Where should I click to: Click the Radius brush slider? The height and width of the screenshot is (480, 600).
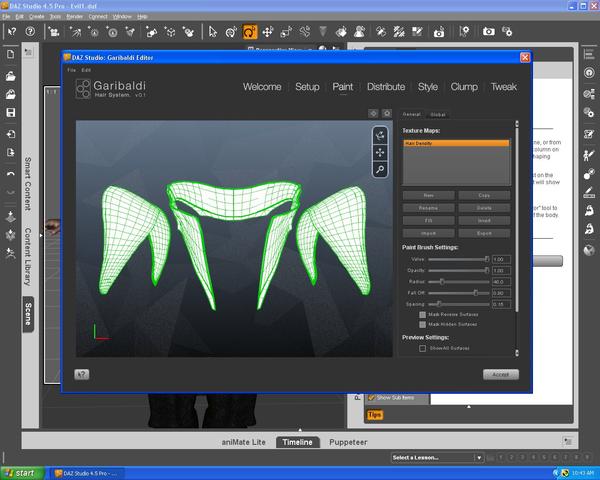[458, 282]
